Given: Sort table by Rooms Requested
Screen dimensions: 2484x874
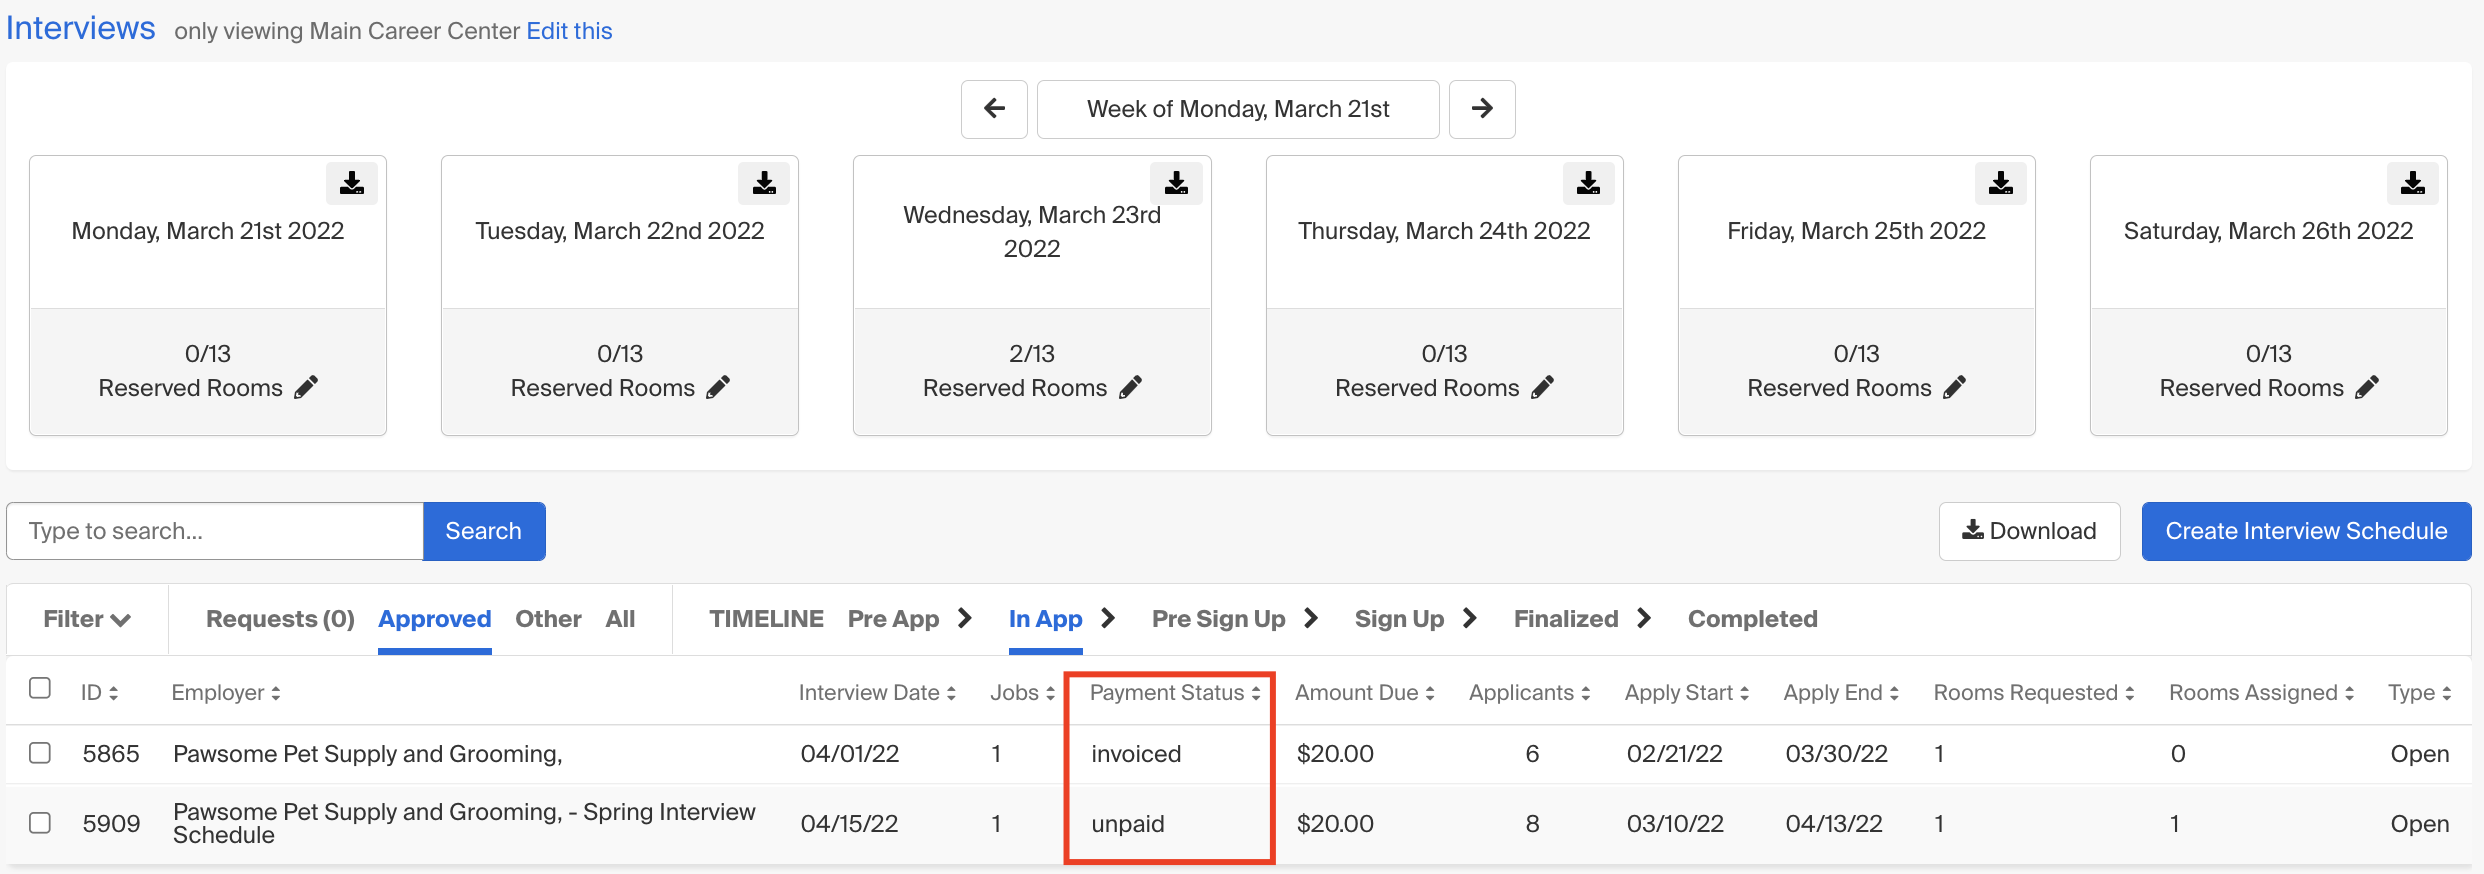Looking at the screenshot, I should click(x=2034, y=693).
